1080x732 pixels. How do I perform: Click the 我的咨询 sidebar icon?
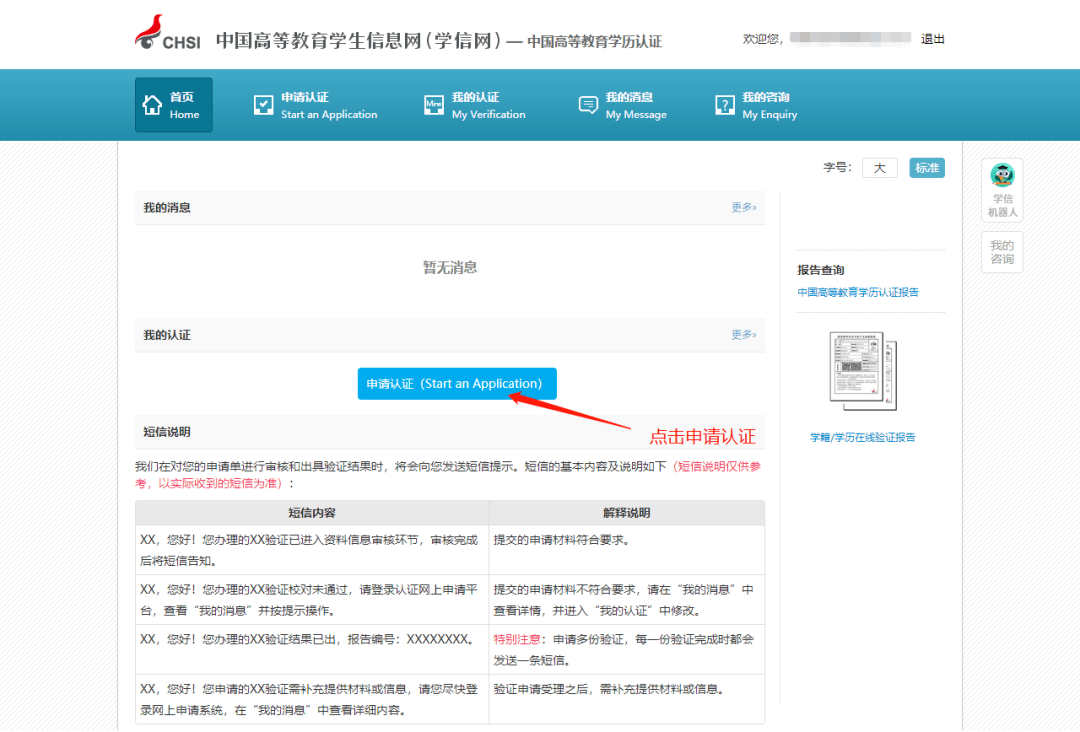[x=1002, y=251]
